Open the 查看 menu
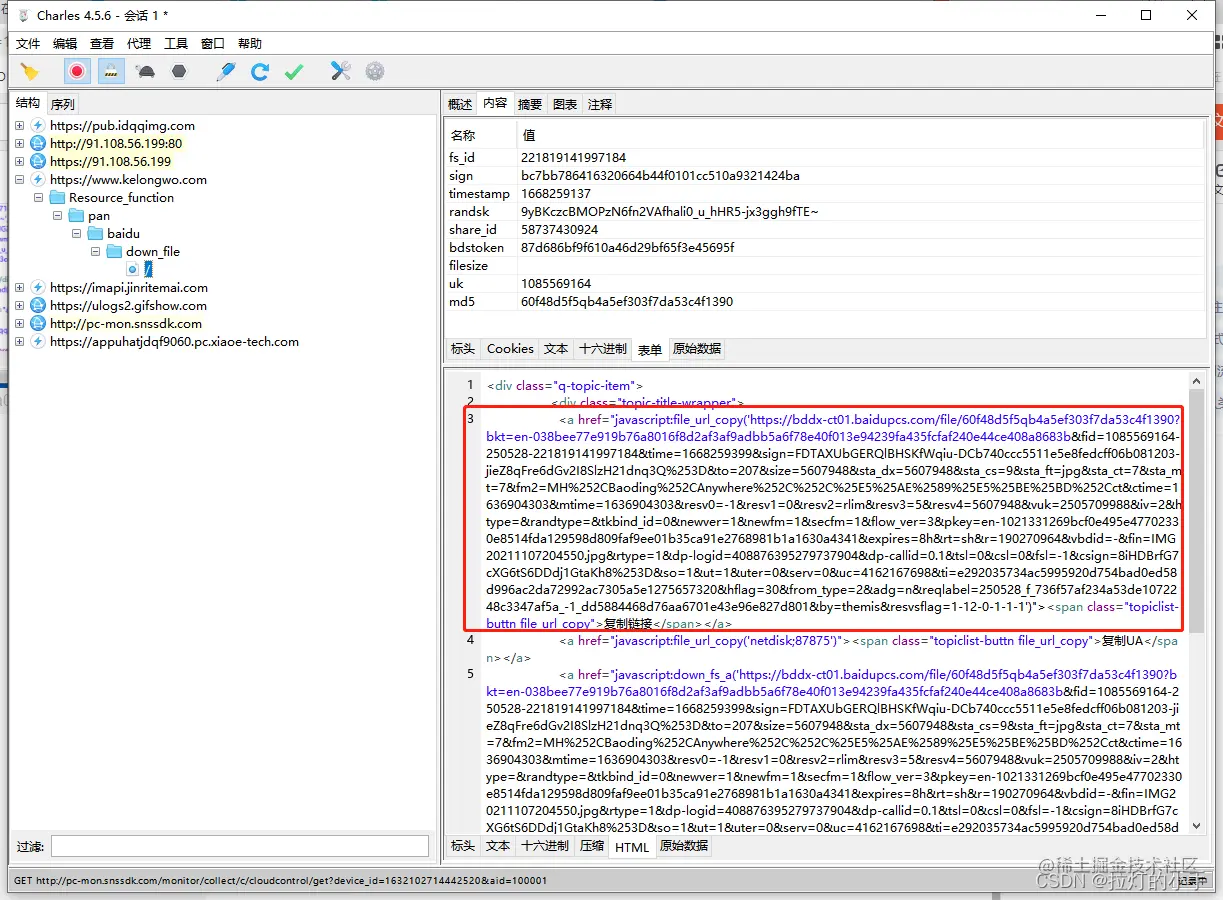The image size is (1223, 900). click(x=102, y=44)
